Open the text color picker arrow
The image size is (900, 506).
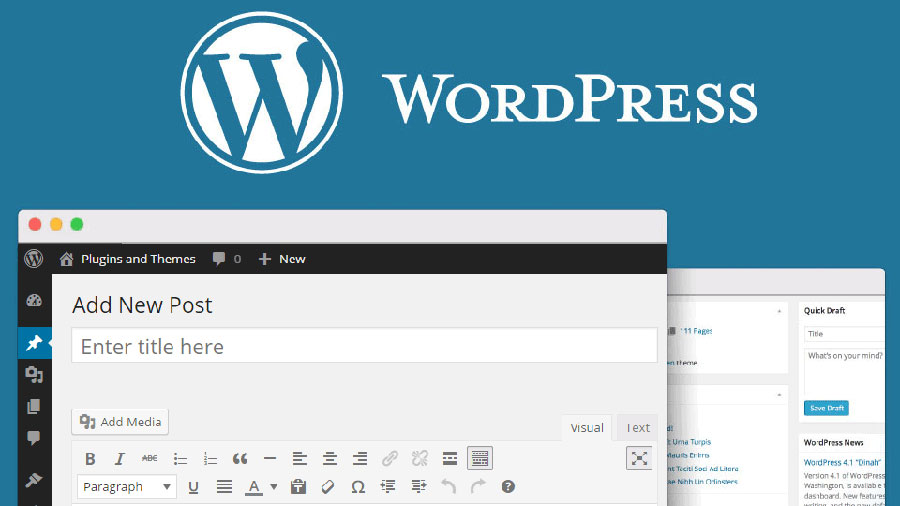pyautogui.click(x=274, y=487)
